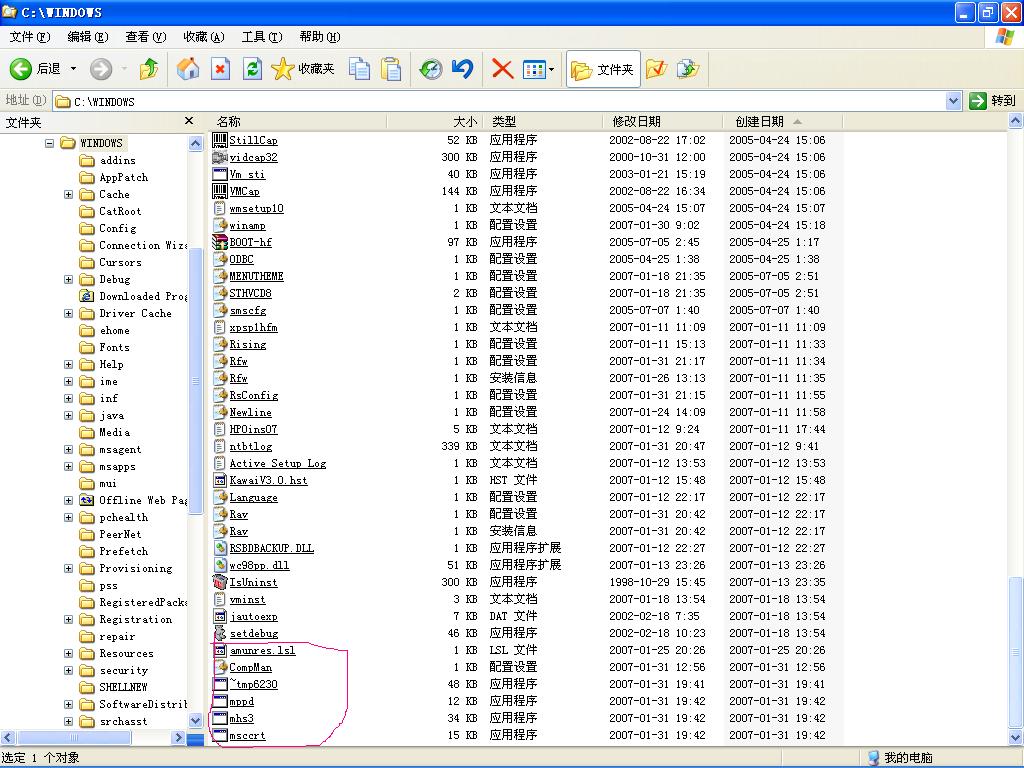Open the 工具(T) menu
Screen dimensions: 1024x768
(x=261, y=37)
